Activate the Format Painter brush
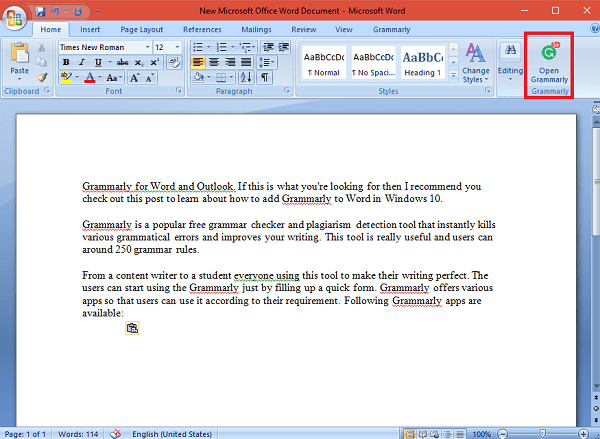Image resolution: width=600 pixels, height=439 pixels. (42, 77)
